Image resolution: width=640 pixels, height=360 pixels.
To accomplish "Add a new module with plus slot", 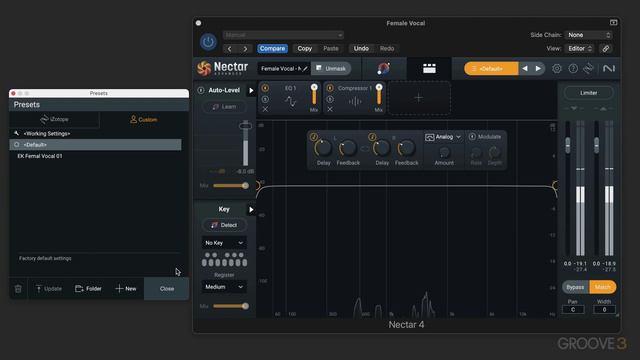I will click(x=419, y=98).
